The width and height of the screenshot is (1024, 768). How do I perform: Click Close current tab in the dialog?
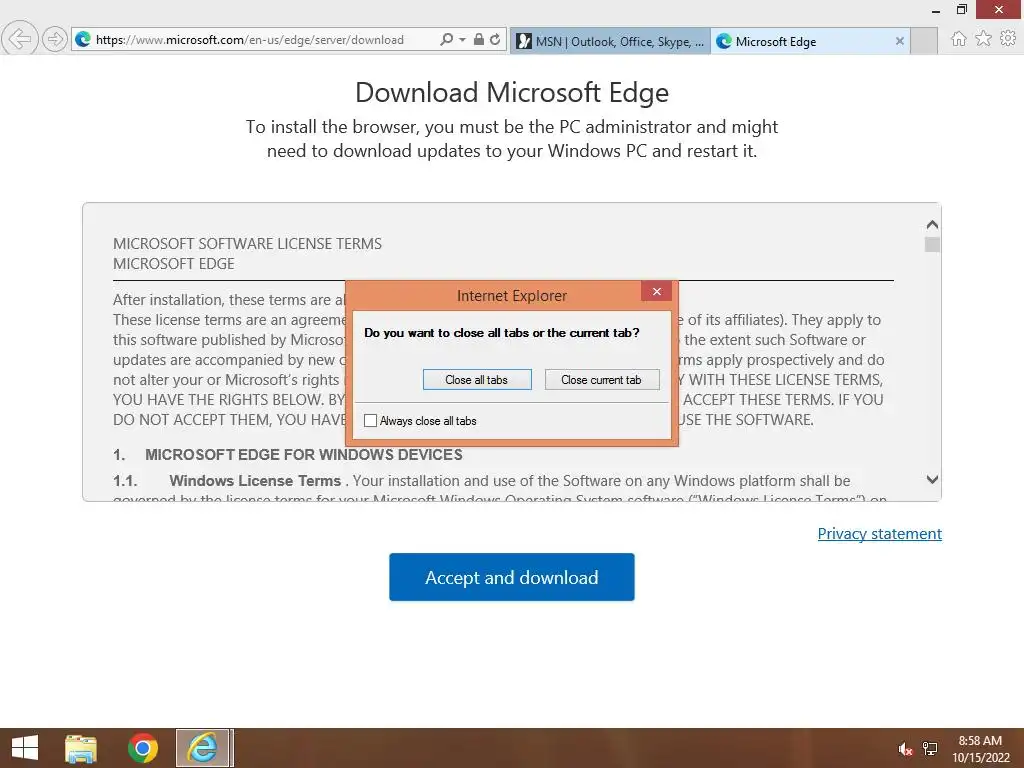tap(601, 379)
